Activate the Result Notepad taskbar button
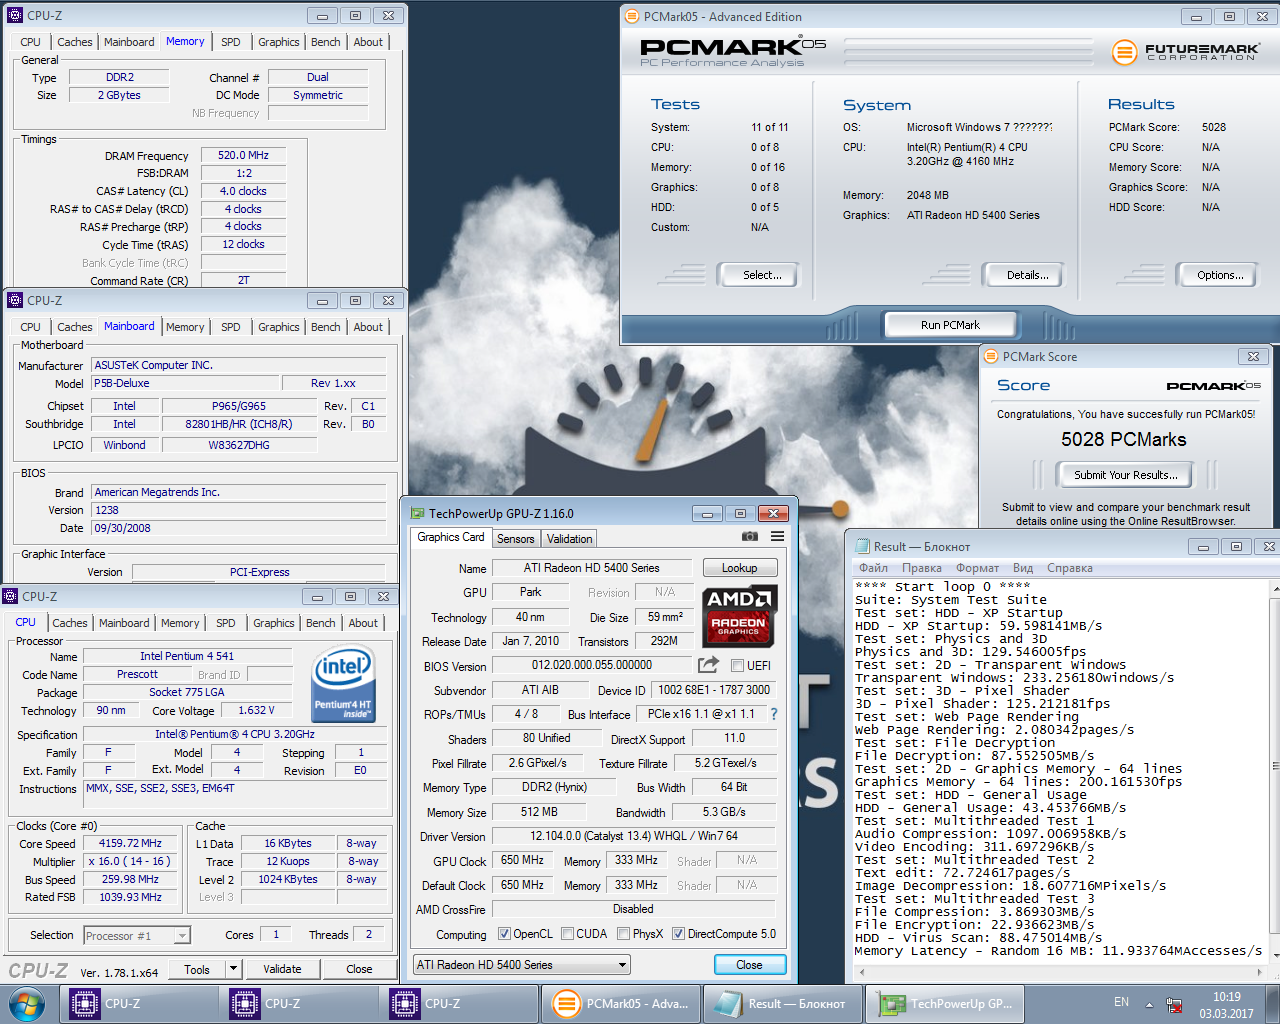The image size is (1280, 1024). [782, 1004]
